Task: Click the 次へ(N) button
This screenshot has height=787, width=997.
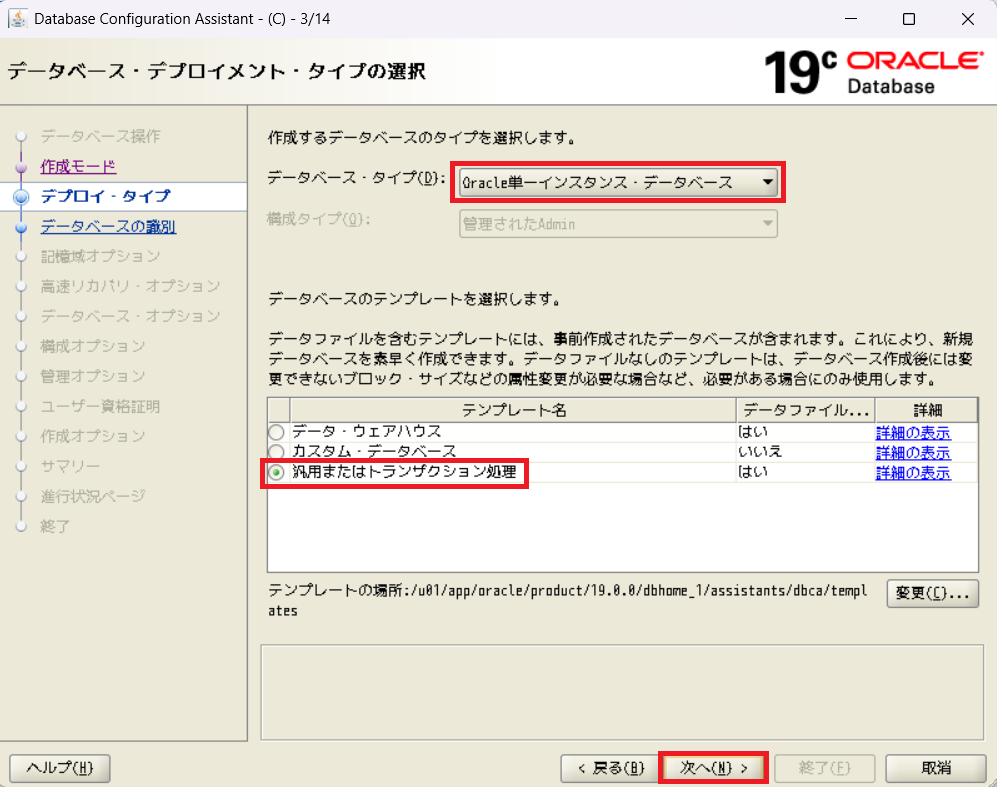Action: (x=713, y=767)
